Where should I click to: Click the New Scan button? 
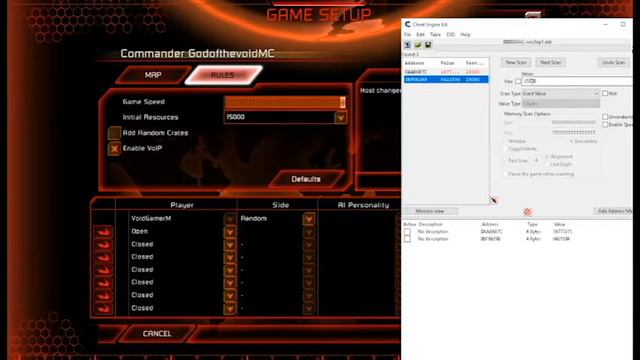tap(516, 62)
